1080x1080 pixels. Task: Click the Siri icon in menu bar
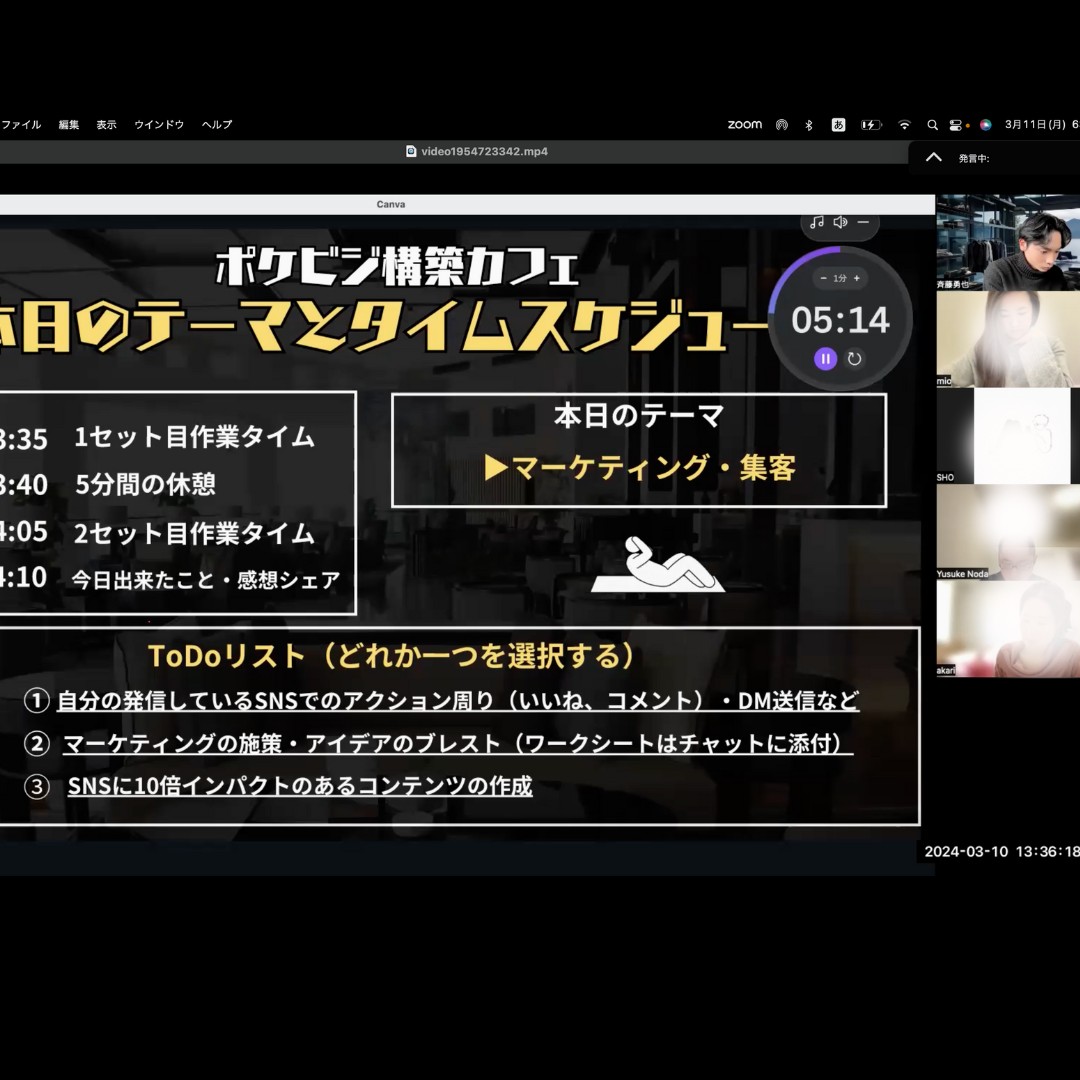(x=985, y=125)
